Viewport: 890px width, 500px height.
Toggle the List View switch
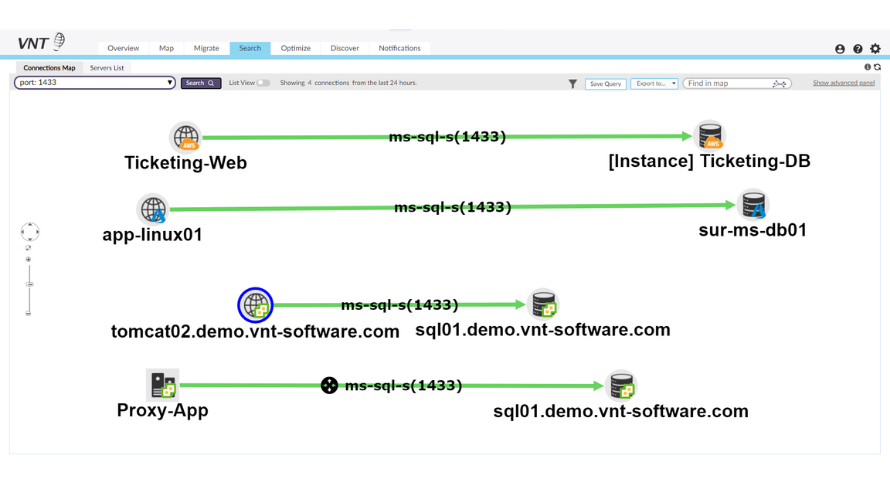coord(263,83)
